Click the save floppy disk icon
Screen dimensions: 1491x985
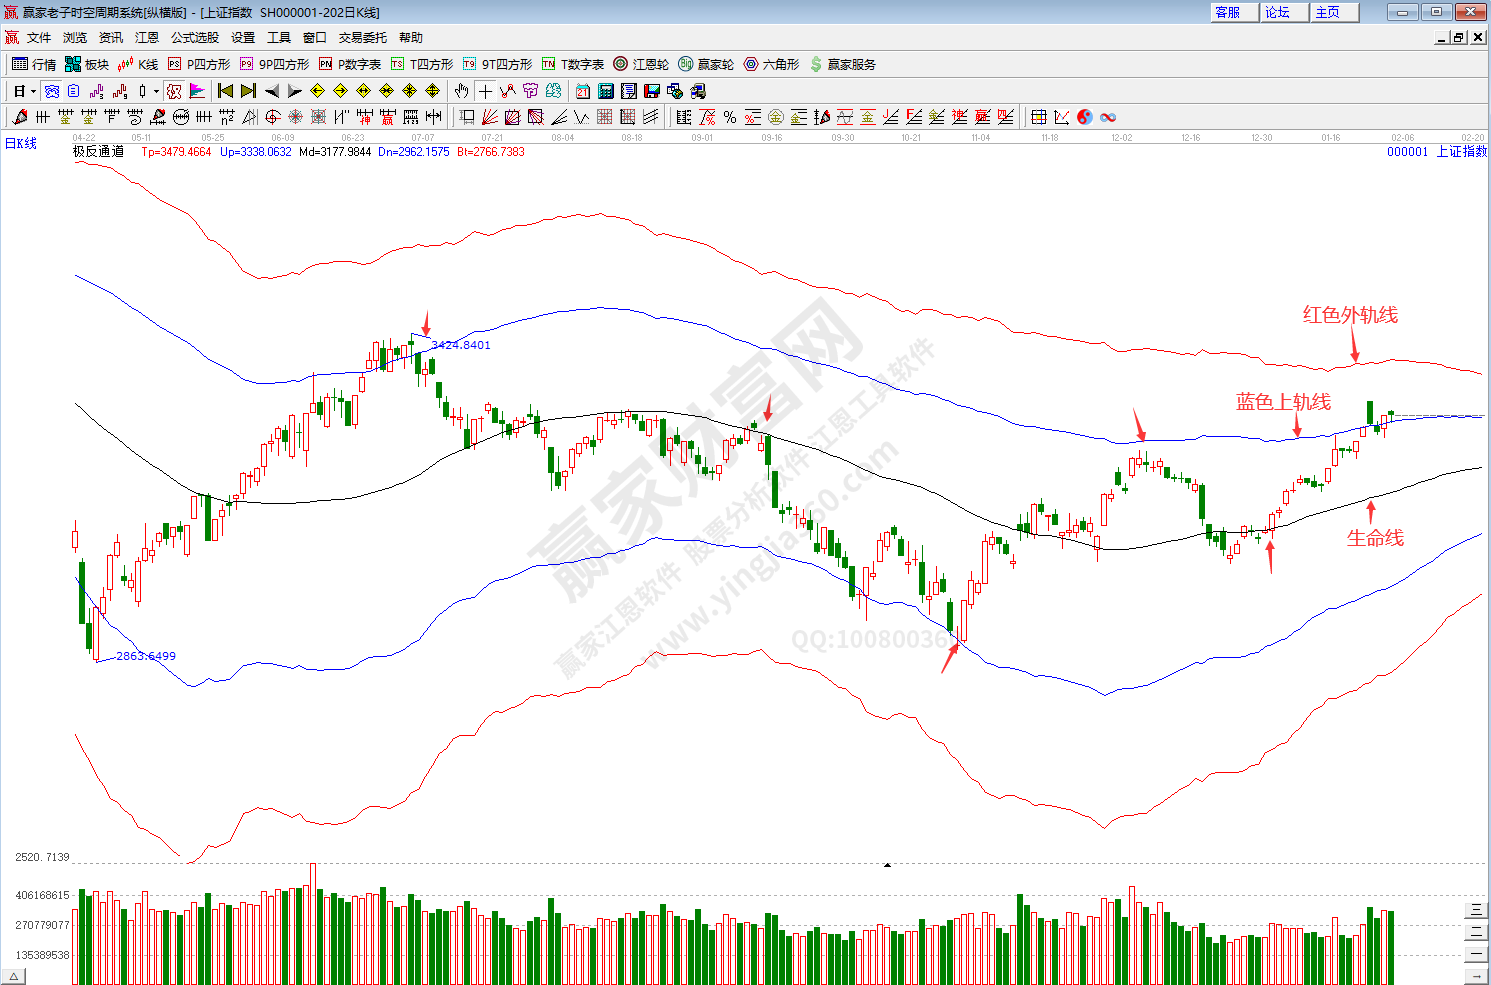click(651, 91)
